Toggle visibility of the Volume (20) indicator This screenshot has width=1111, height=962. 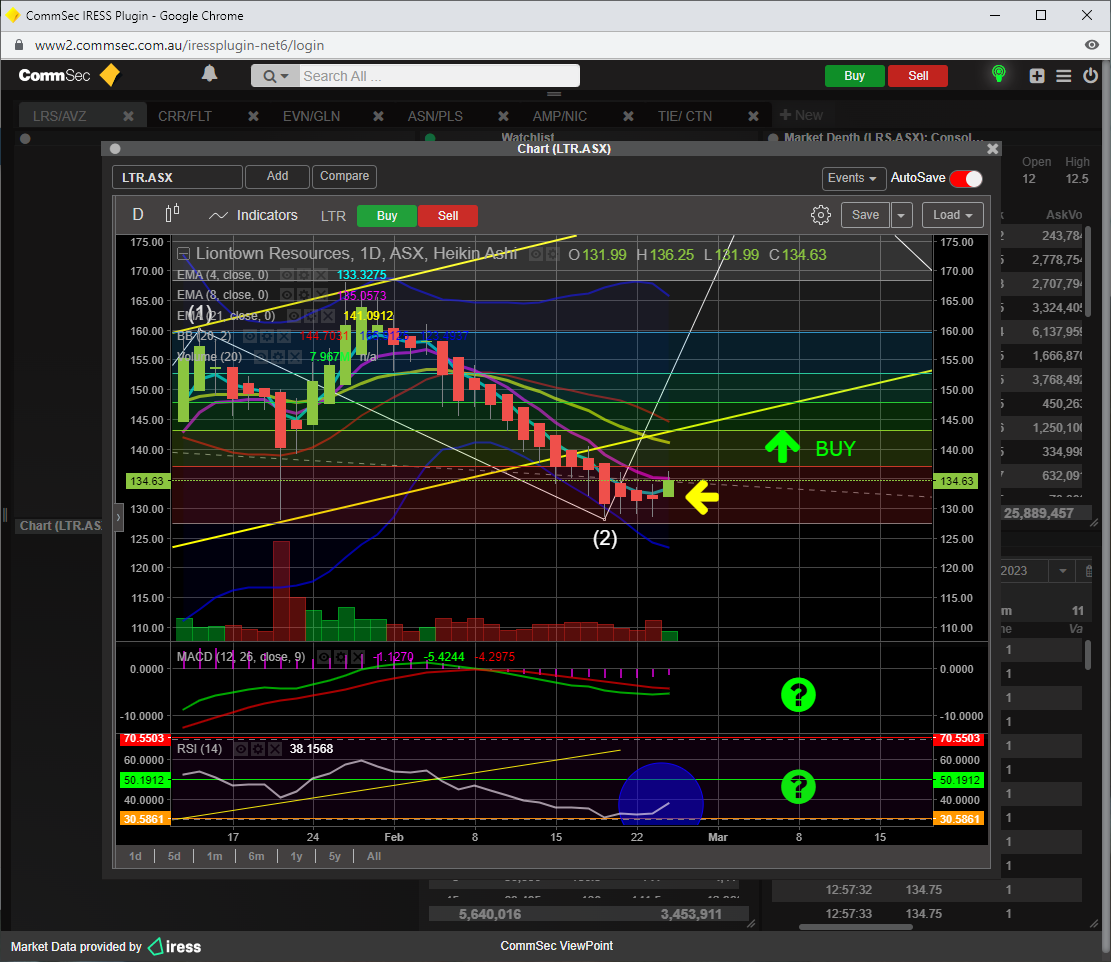260,356
